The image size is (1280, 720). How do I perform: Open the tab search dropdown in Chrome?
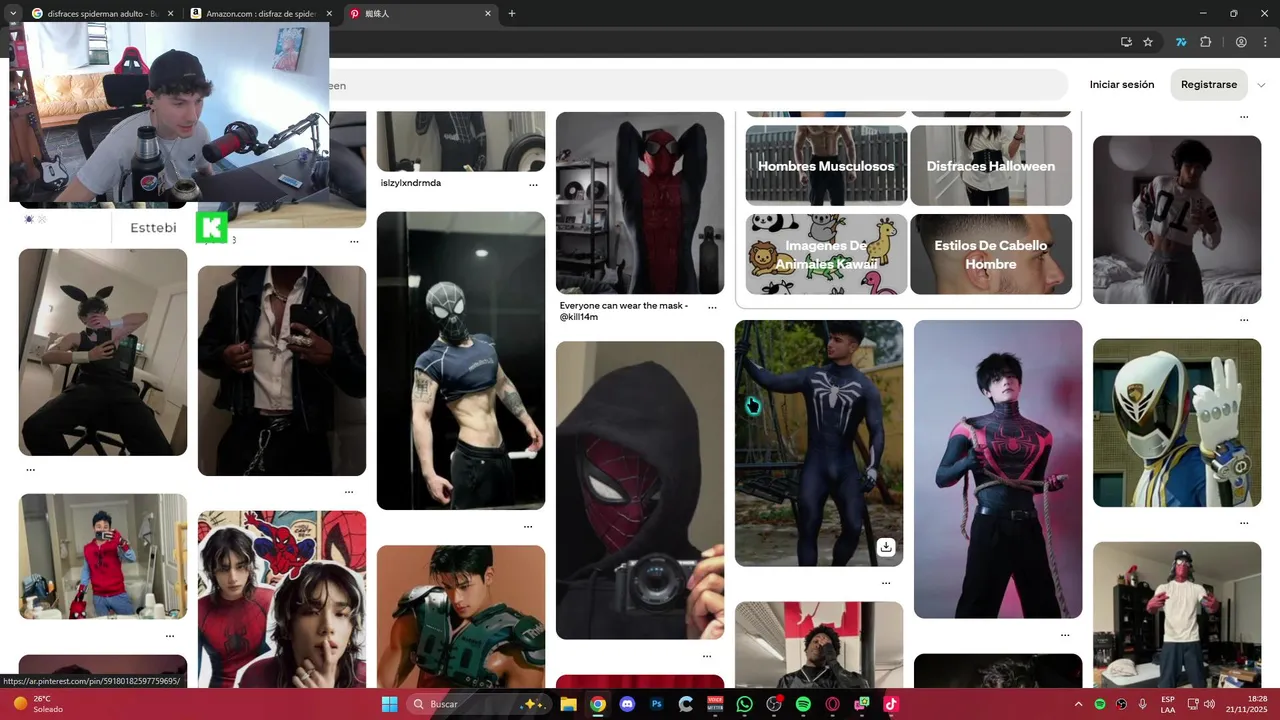pyautogui.click(x=13, y=13)
